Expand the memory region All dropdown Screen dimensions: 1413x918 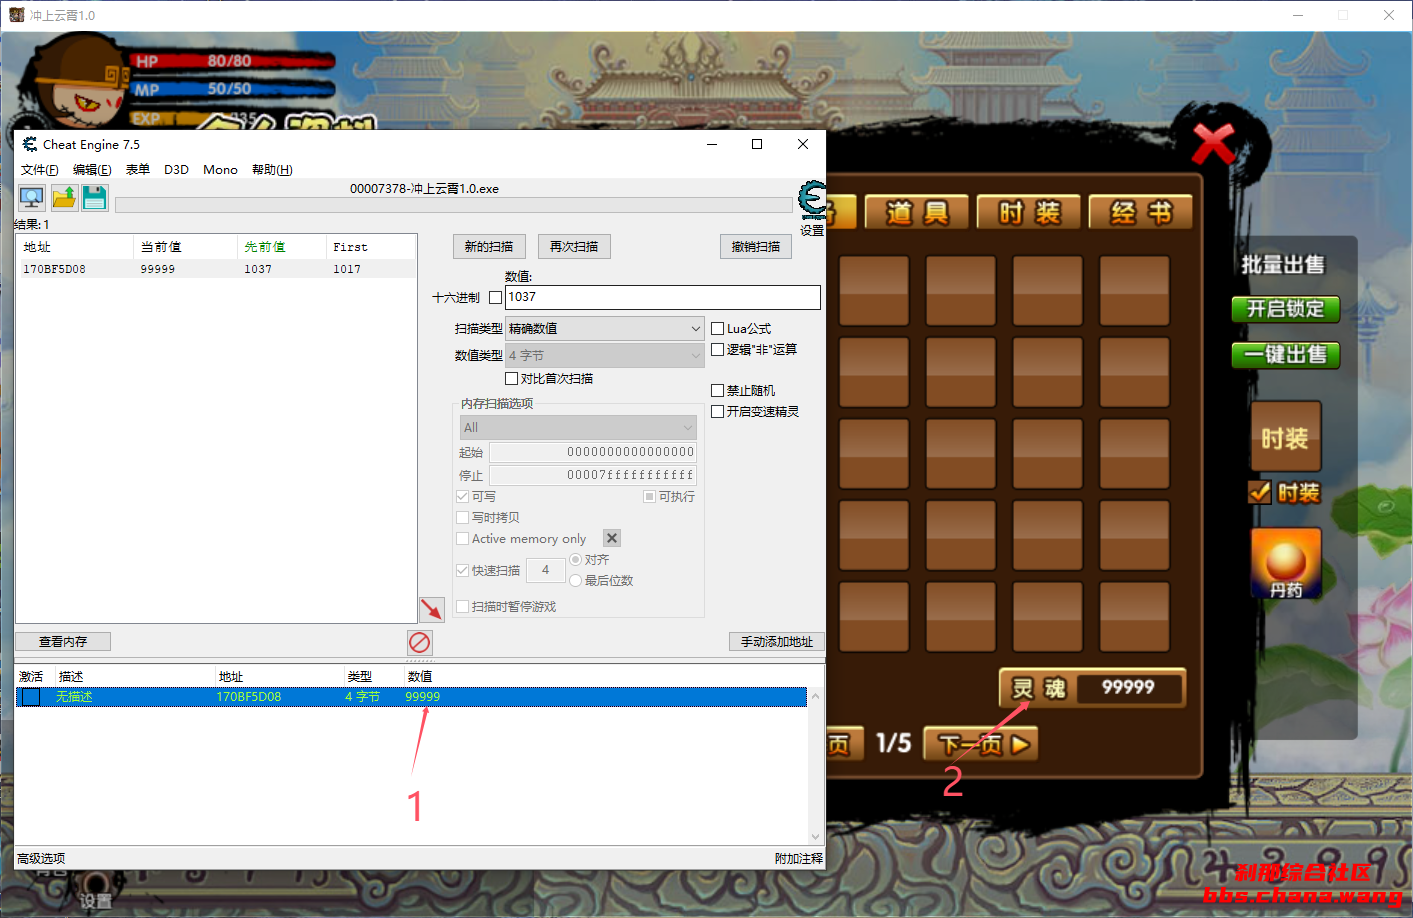pos(577,428)
